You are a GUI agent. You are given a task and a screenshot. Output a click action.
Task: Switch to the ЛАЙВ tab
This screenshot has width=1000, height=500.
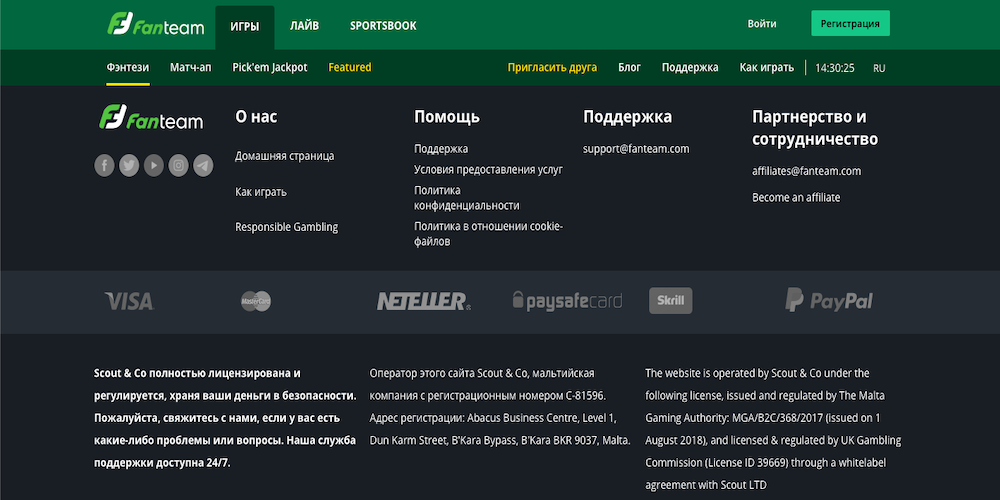point(304,25)
